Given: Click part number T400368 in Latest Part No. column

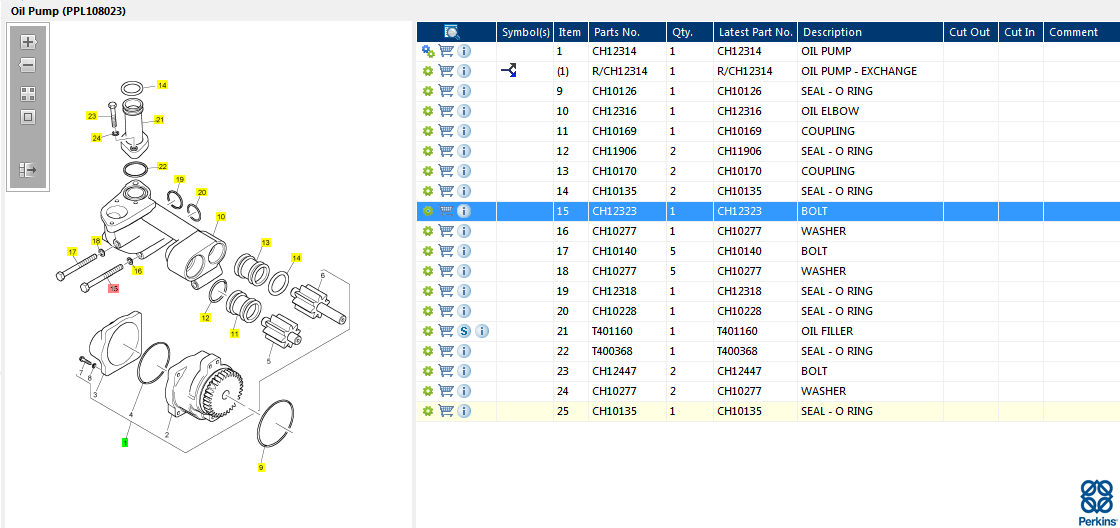Looking at the screenshot, I should 738,352.
